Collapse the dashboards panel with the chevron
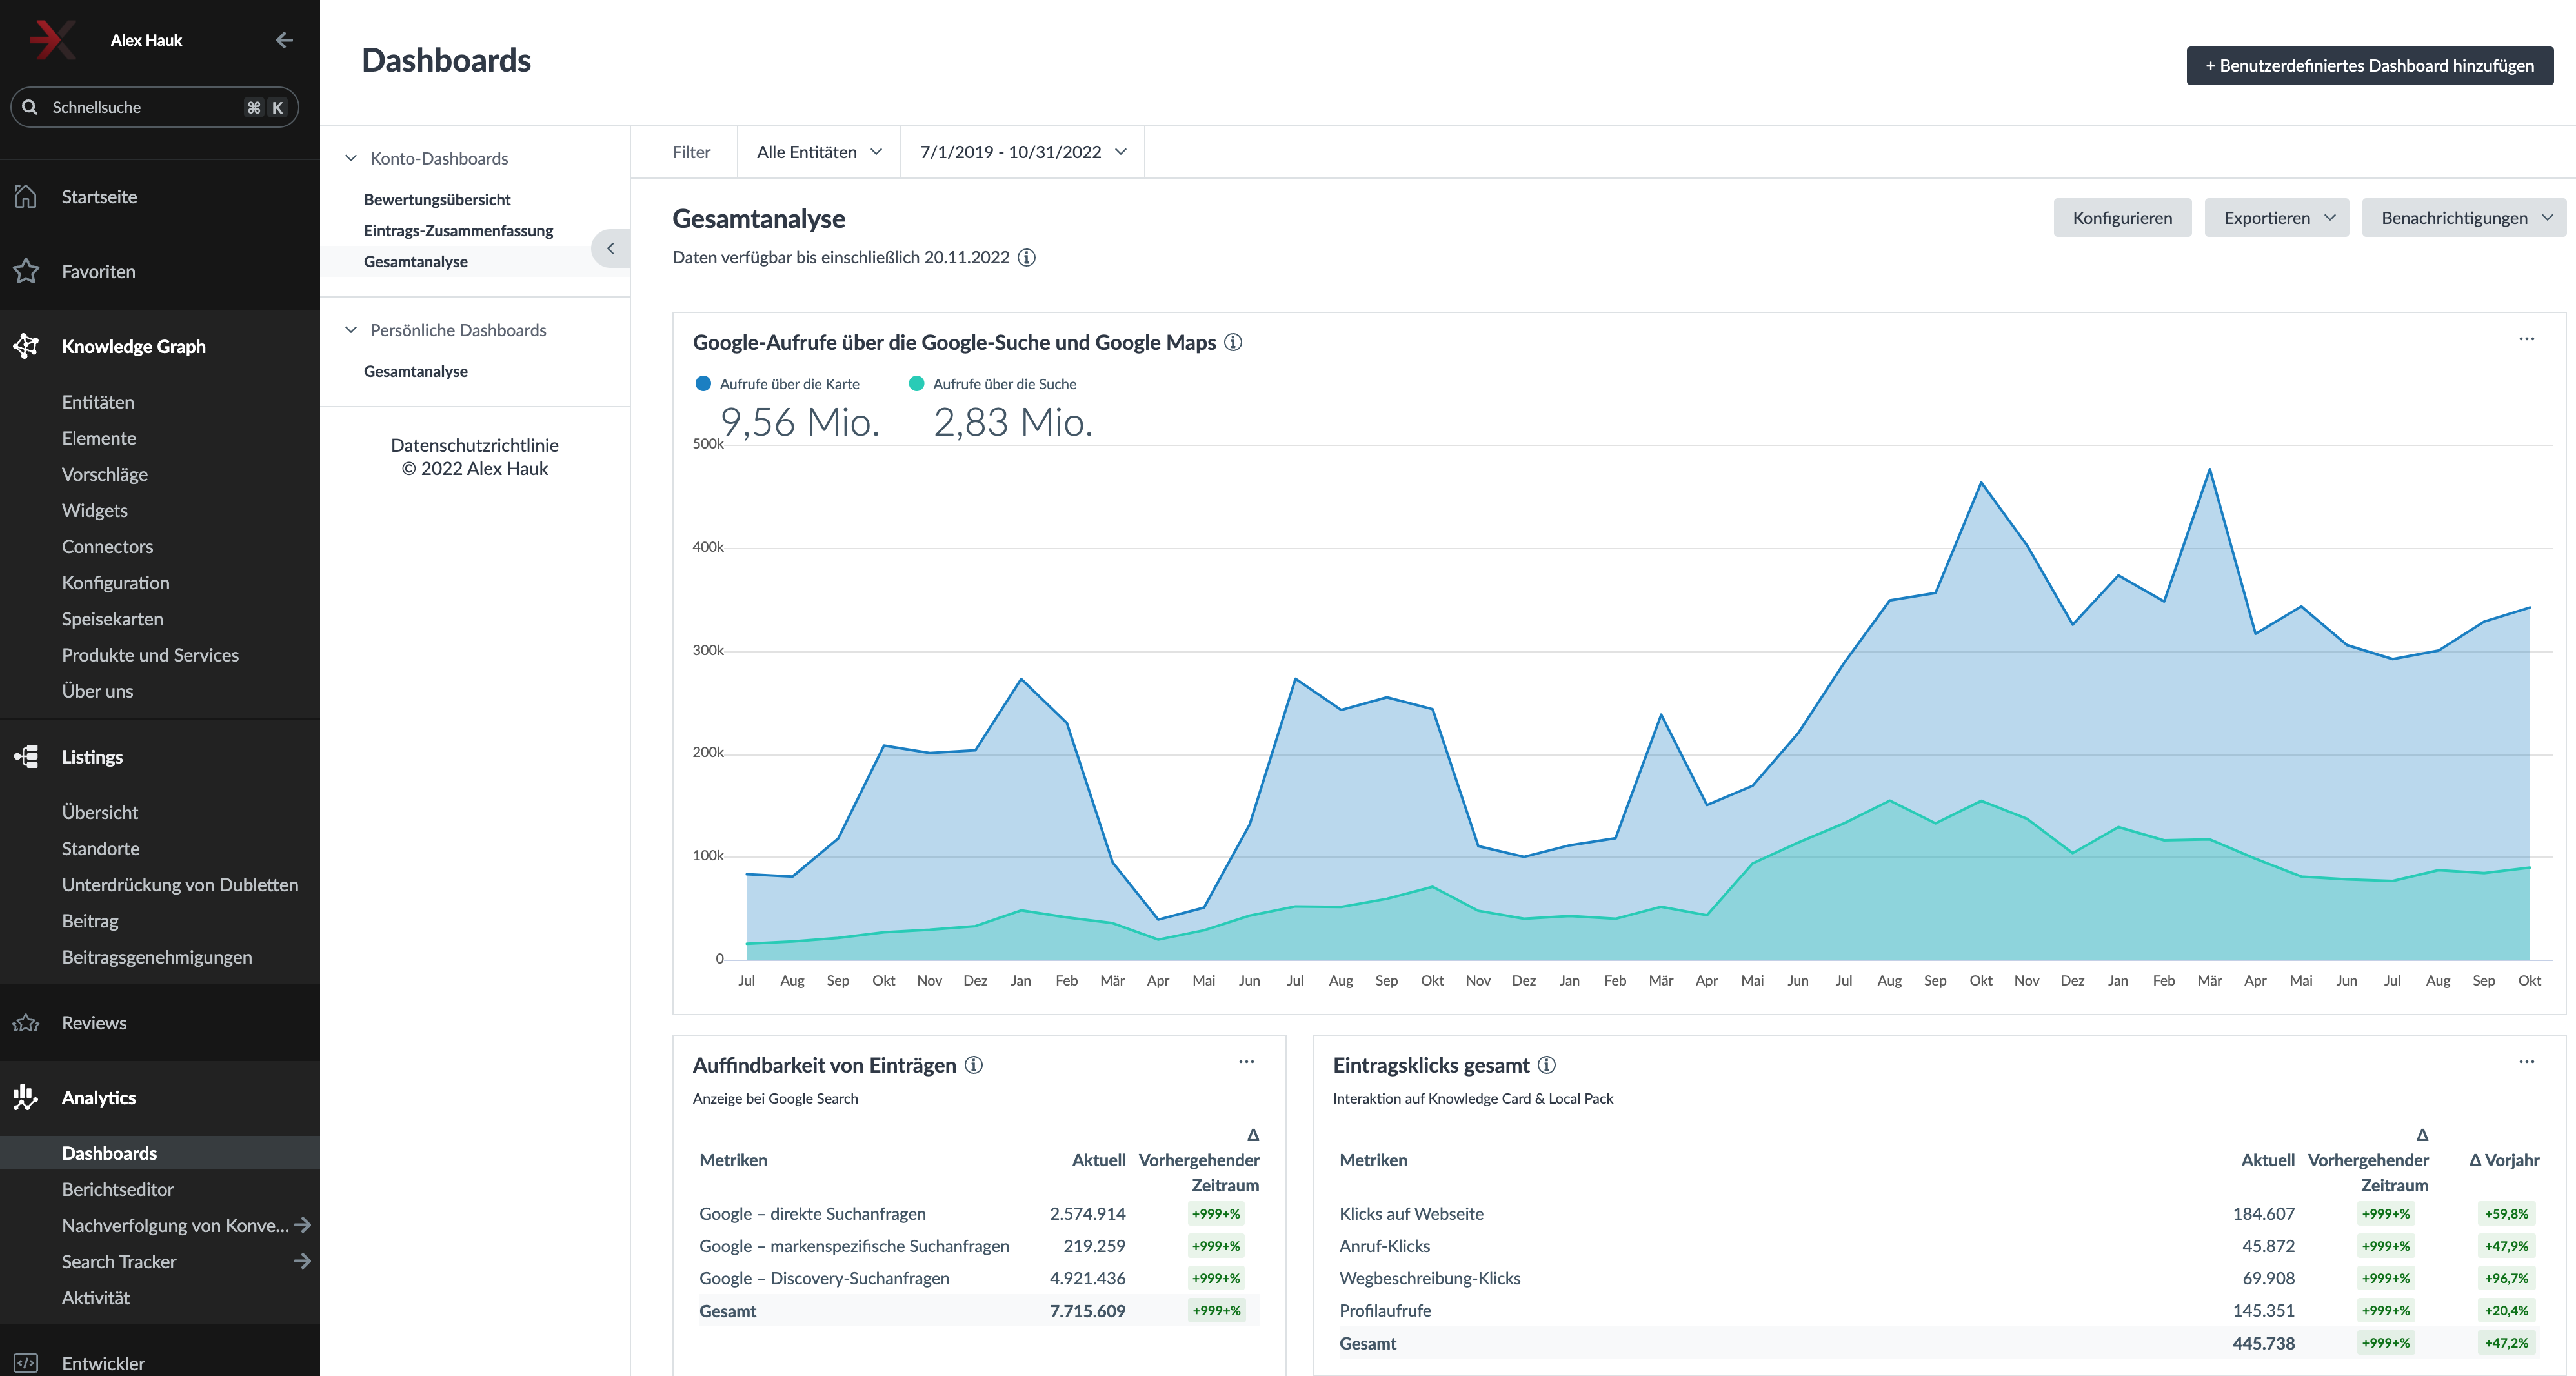The image size is (2576, 1376). pos(610,248)
